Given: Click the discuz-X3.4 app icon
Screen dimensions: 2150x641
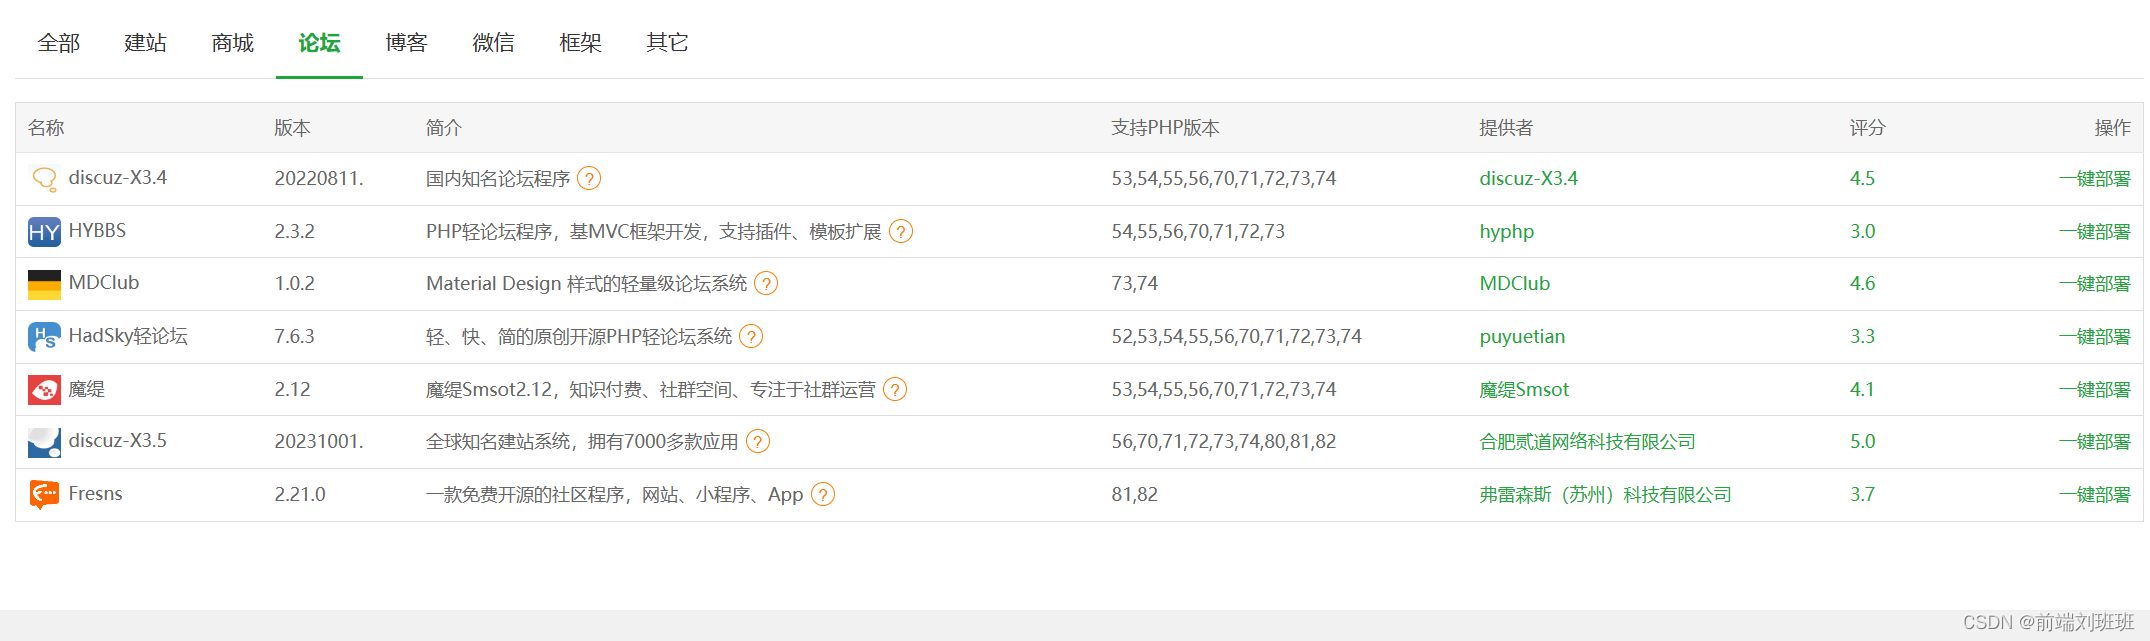Looking at the screenshot, I should [x=44, y=179].
